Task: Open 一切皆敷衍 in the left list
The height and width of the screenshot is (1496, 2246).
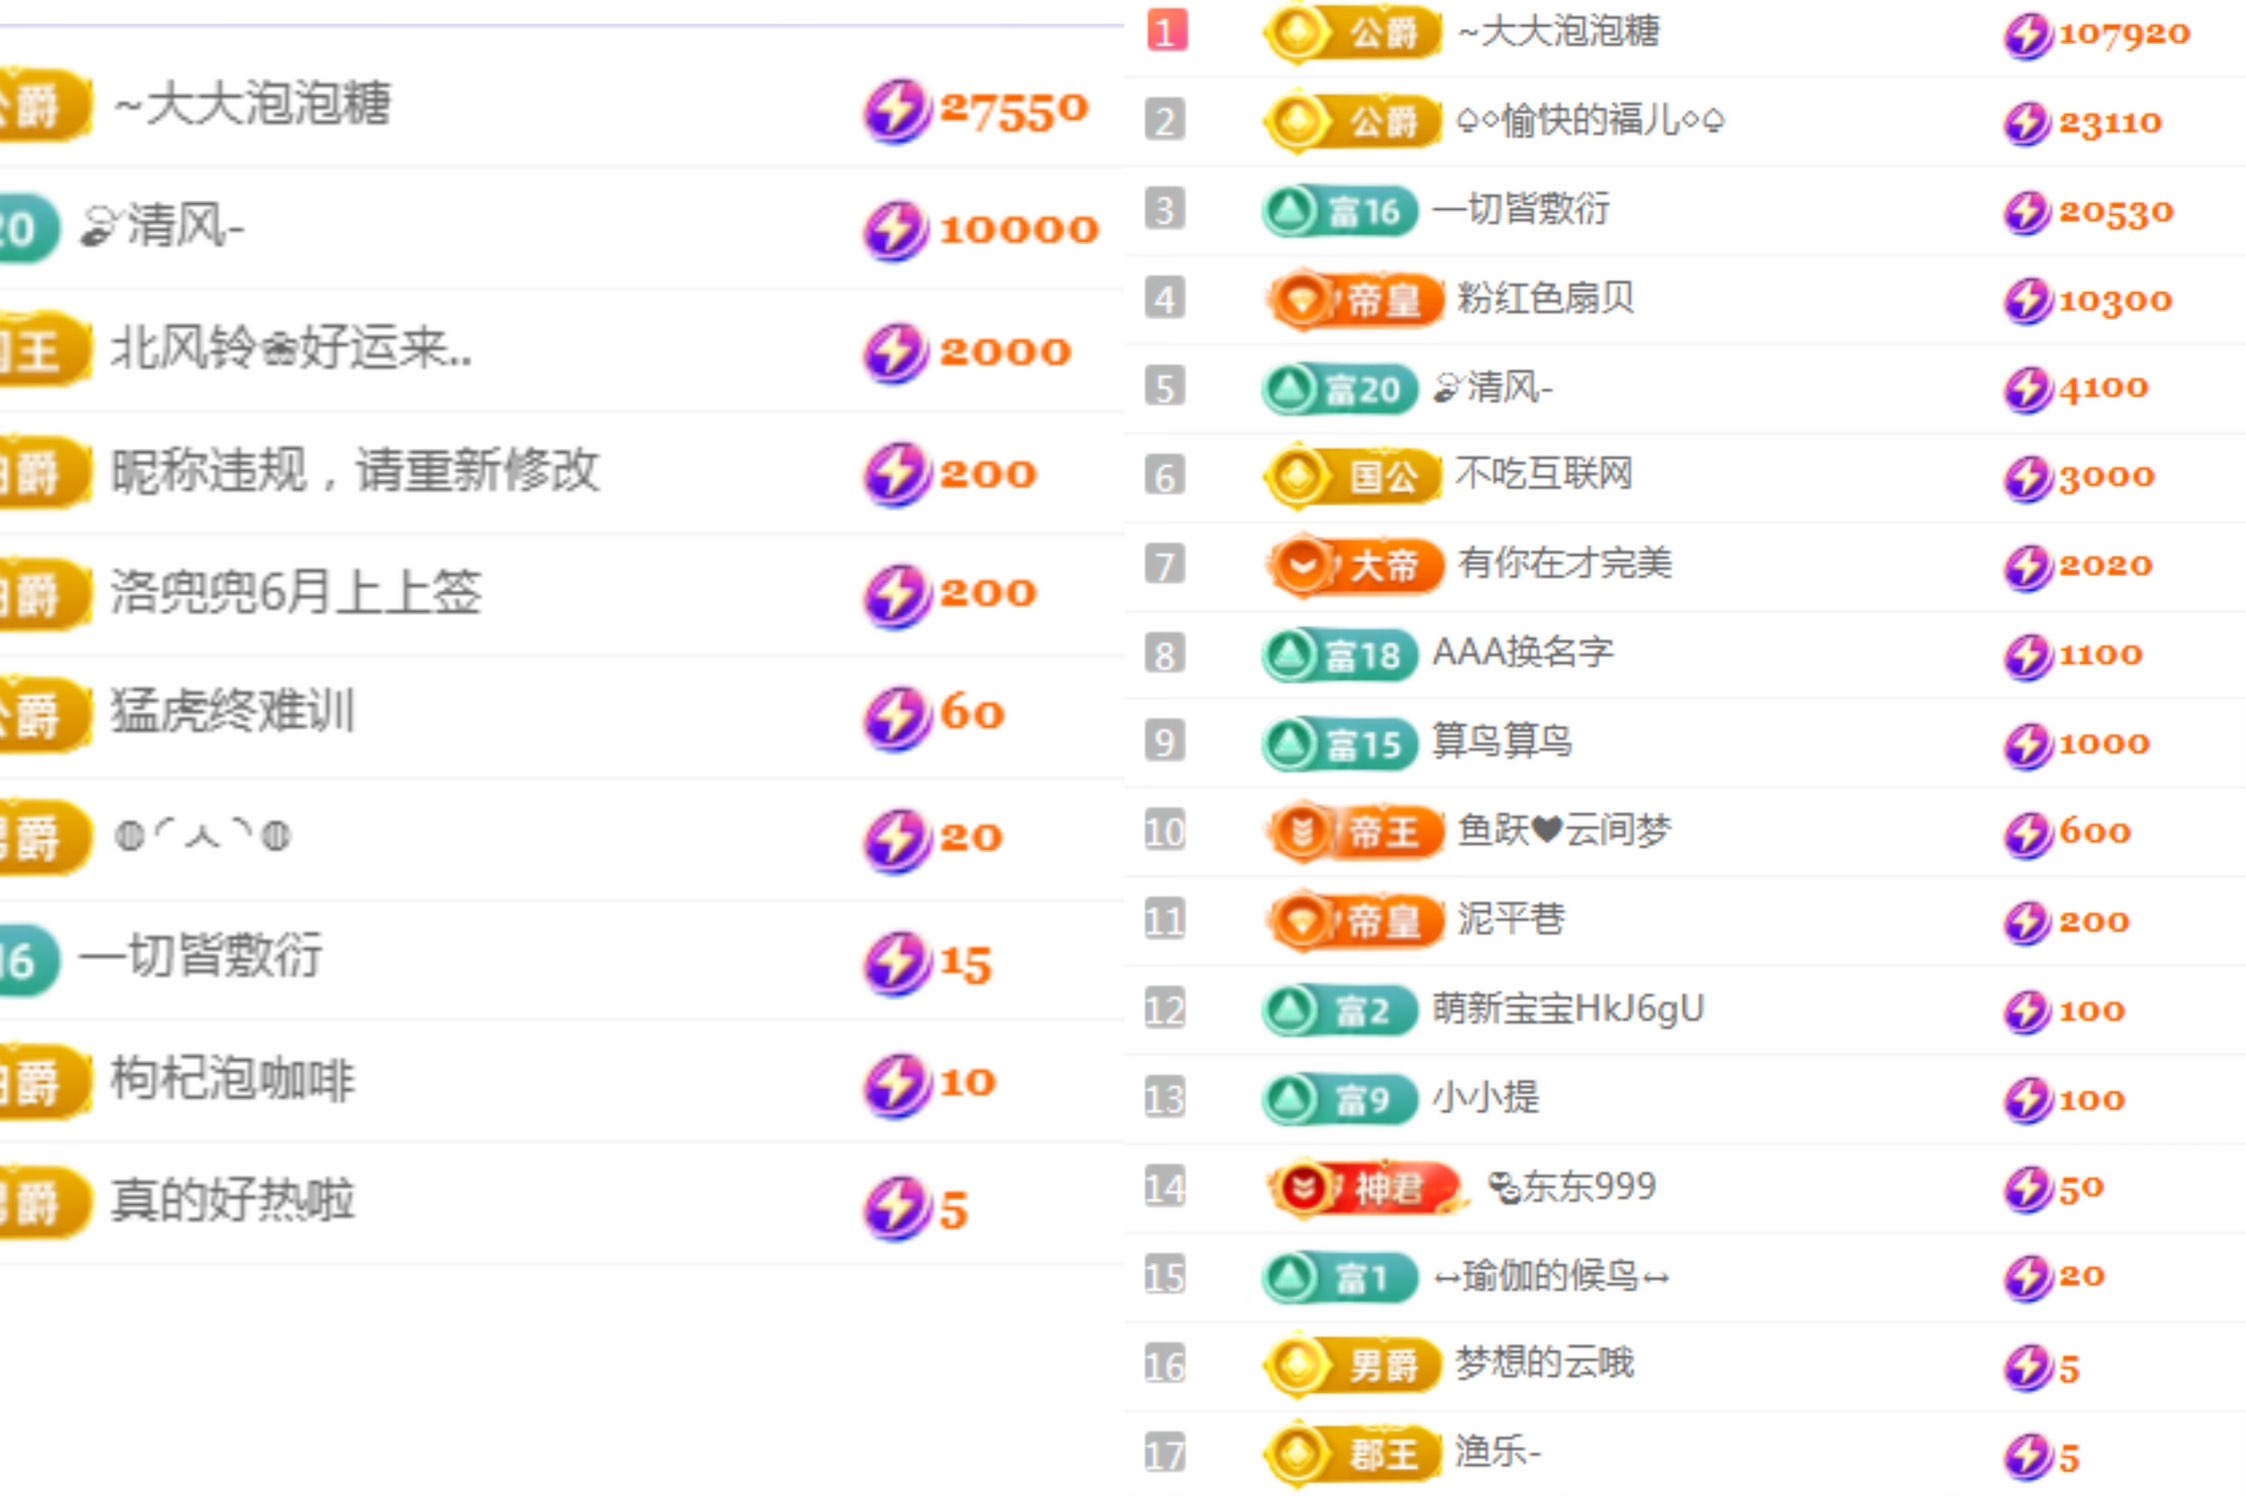Action: (x=200, y=955)
